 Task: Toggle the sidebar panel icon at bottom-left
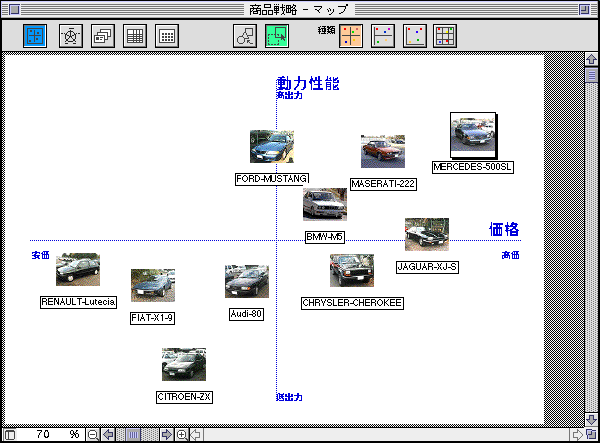click(x=10, y=435)
